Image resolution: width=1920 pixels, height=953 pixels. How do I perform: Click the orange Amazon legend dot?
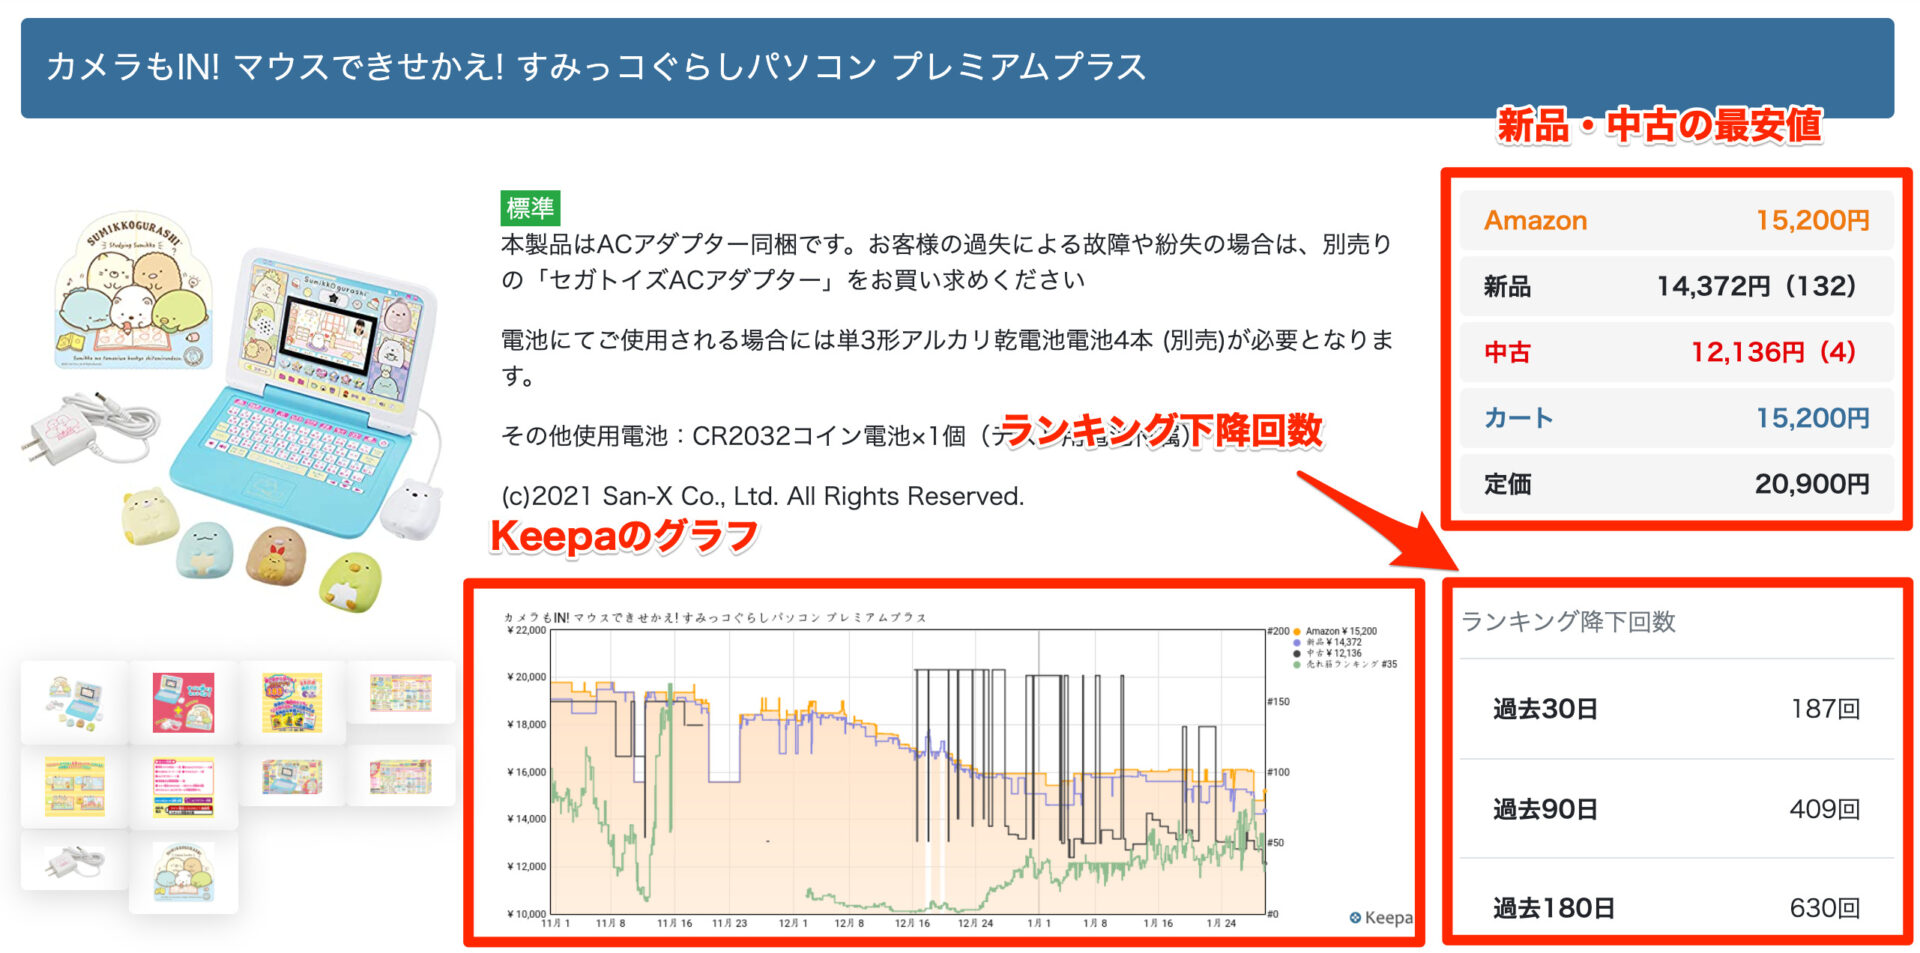[x=1297, y=631]
